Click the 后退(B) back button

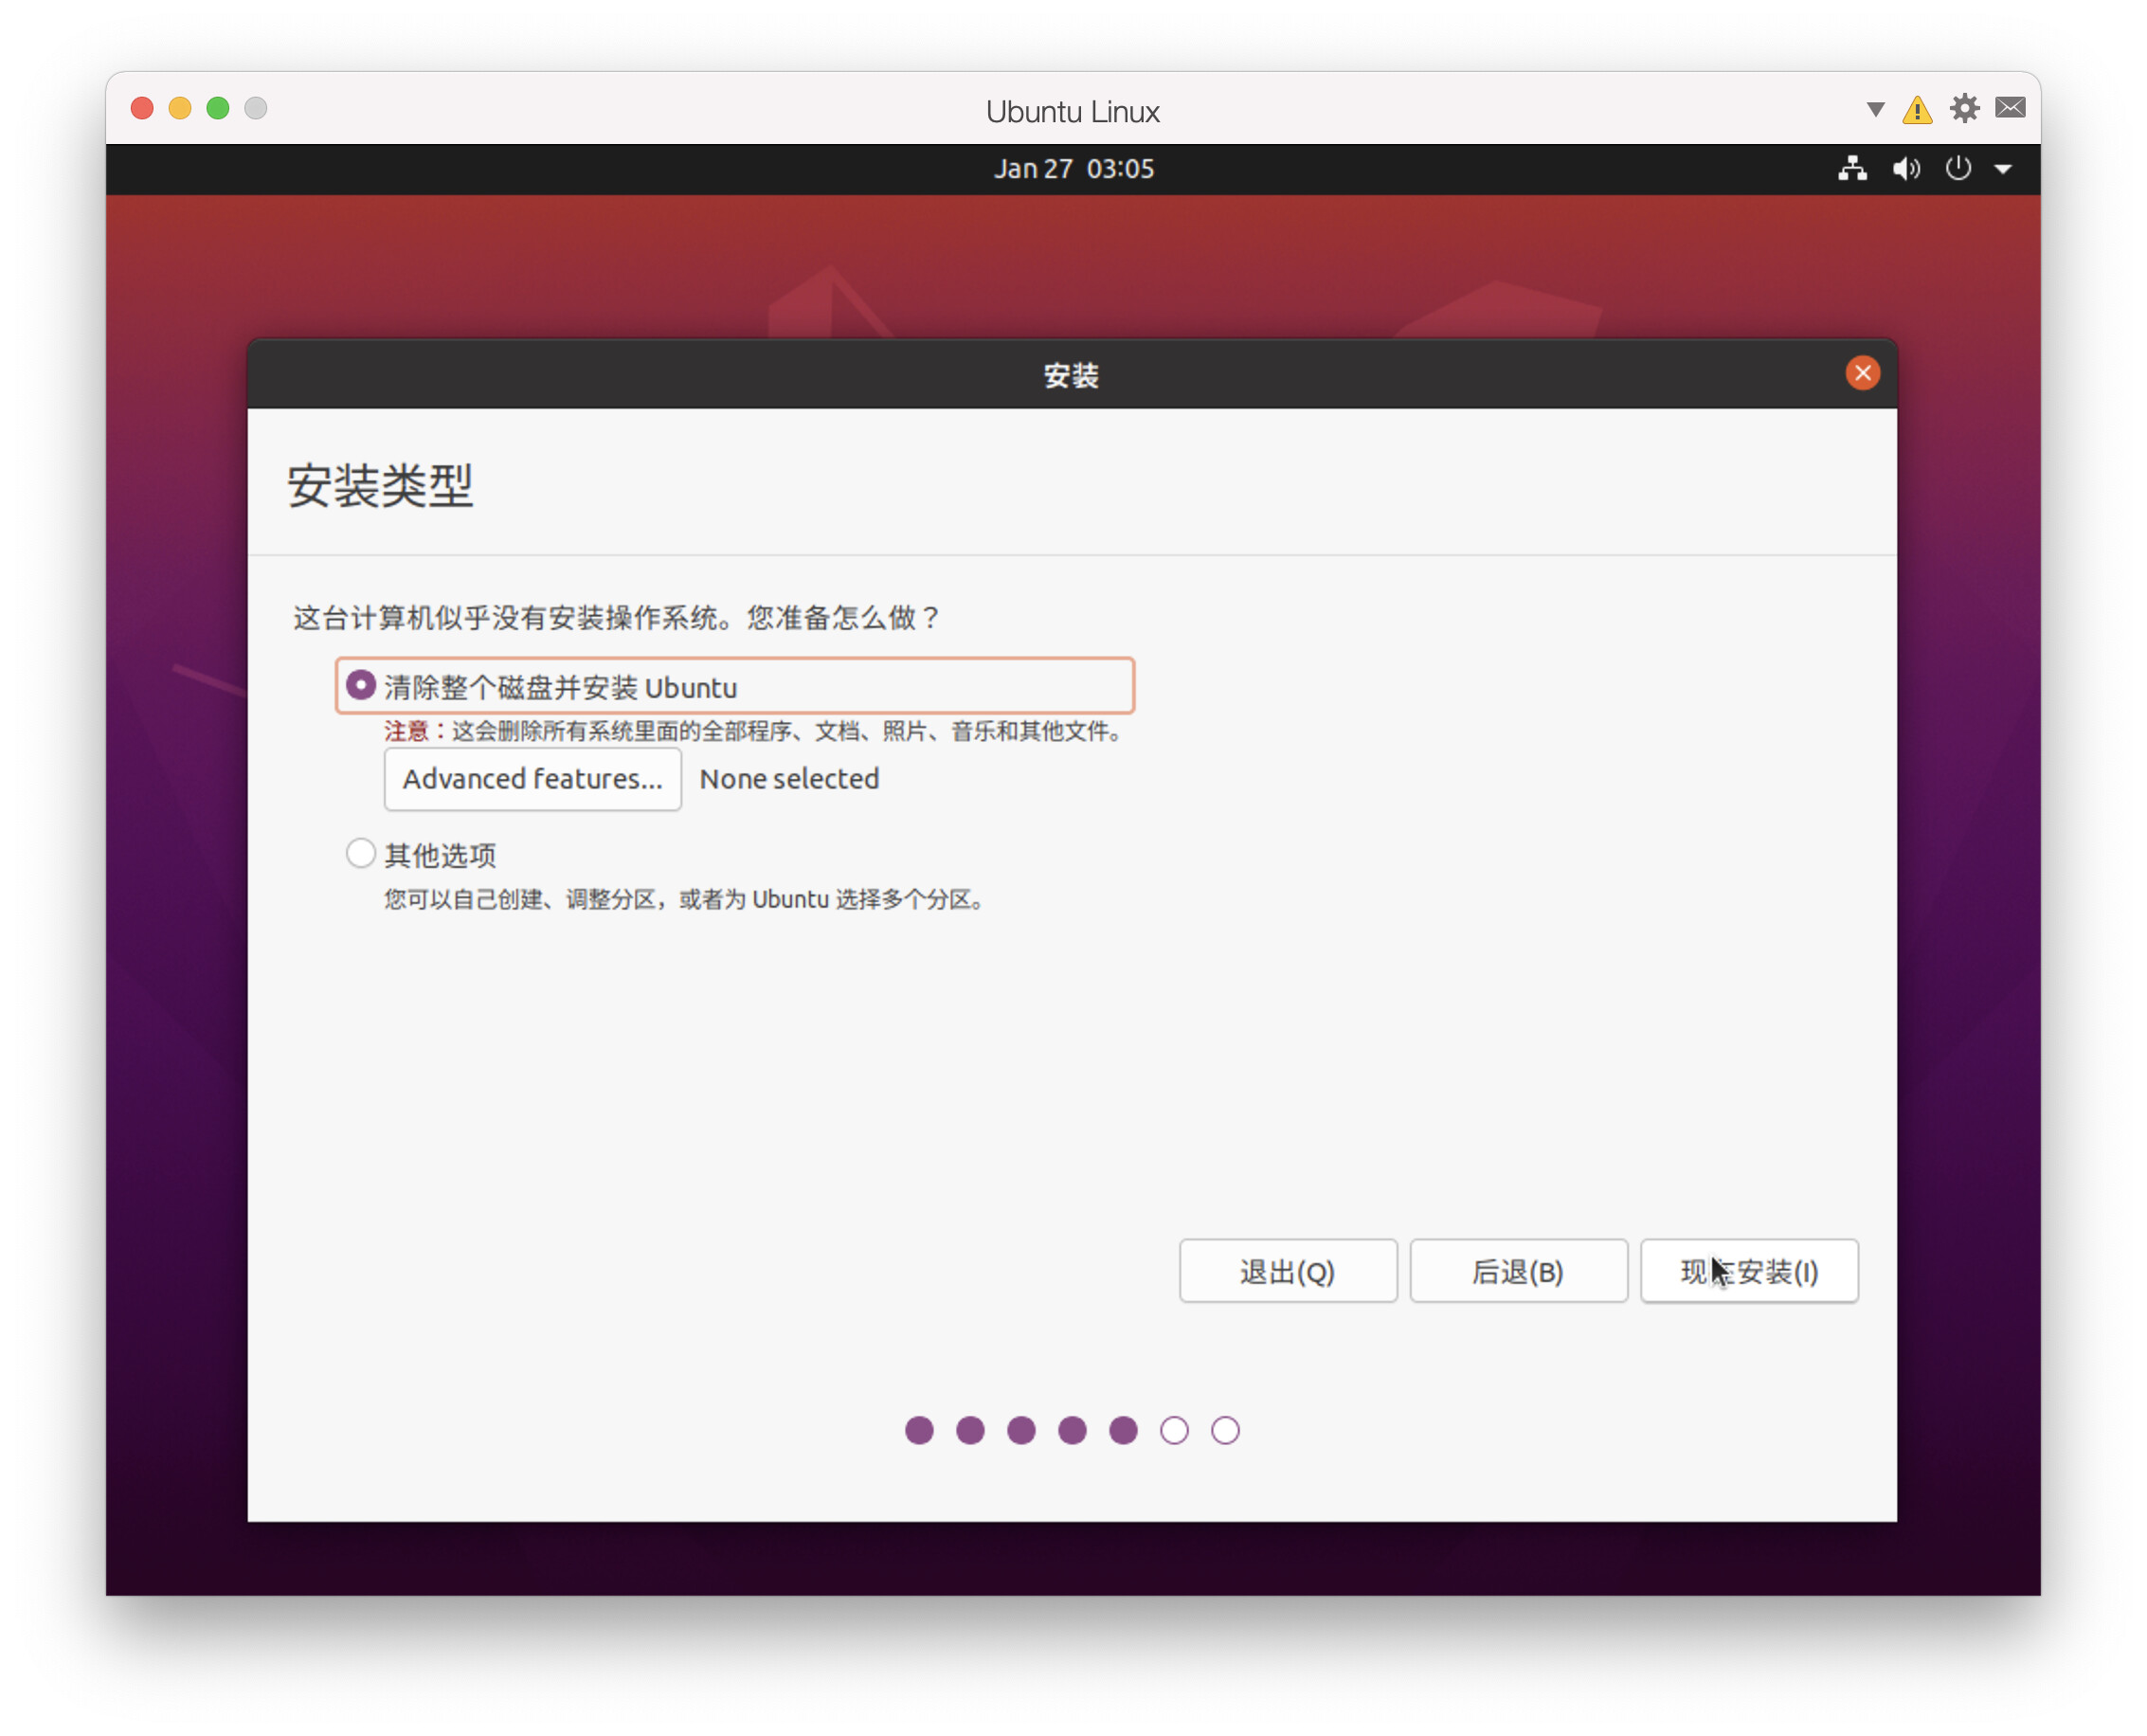1518,1271
